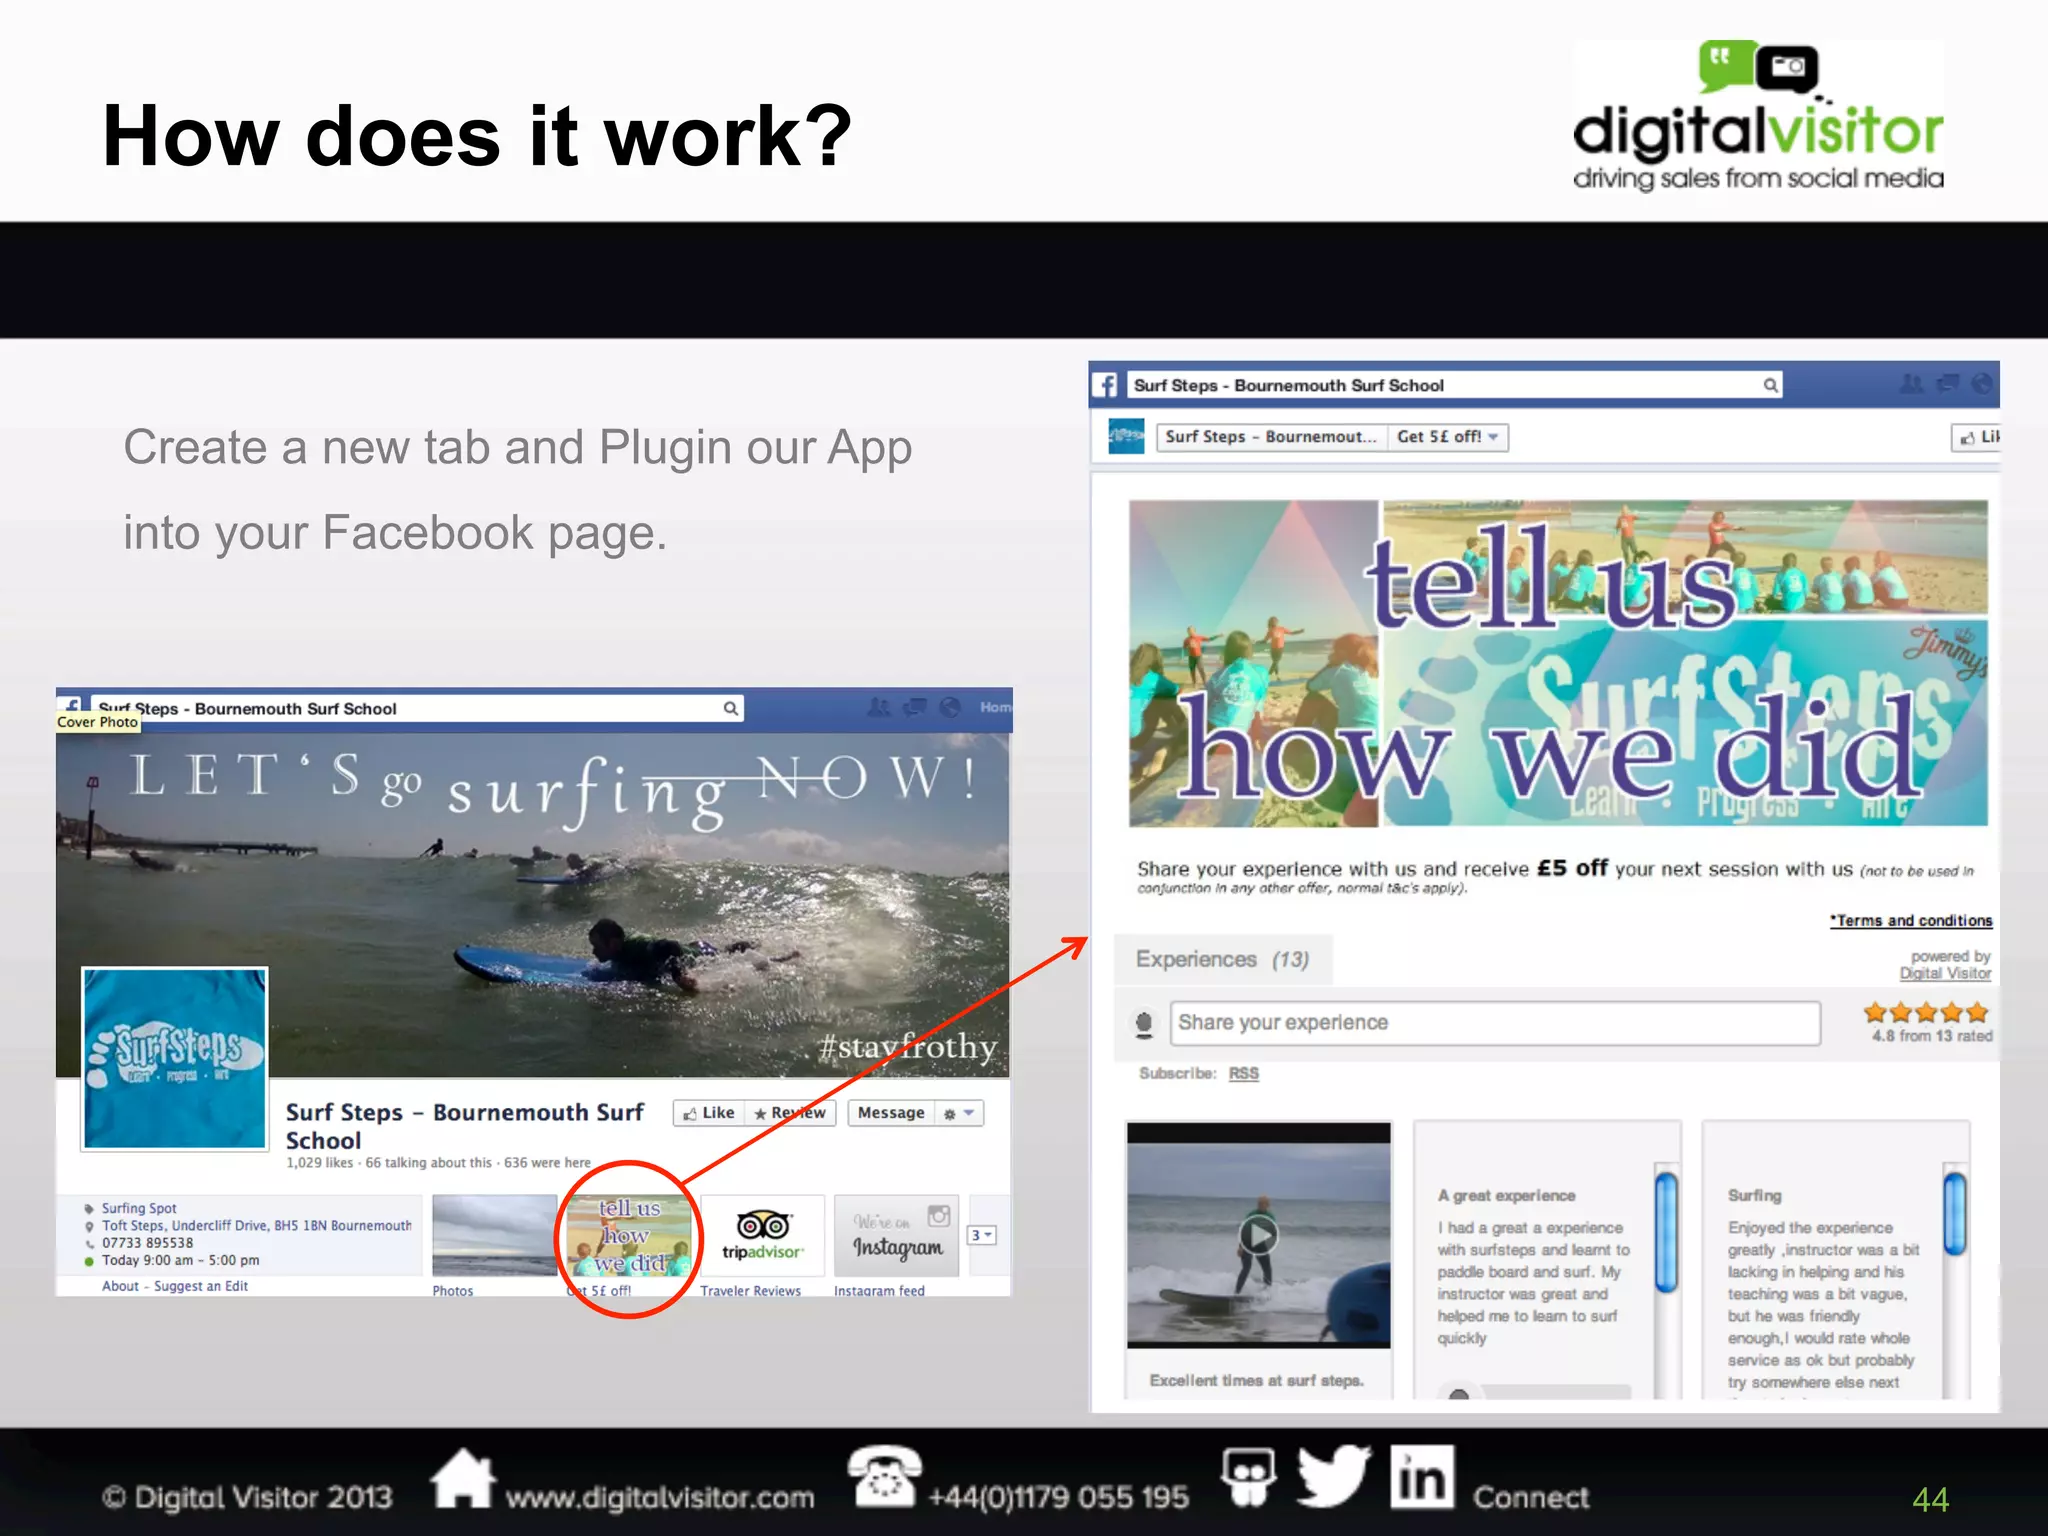This screenshot has height=1536, width=2048.
Task: Open the Digital Visitor powered-by link
Action: tap(1945, 973)
